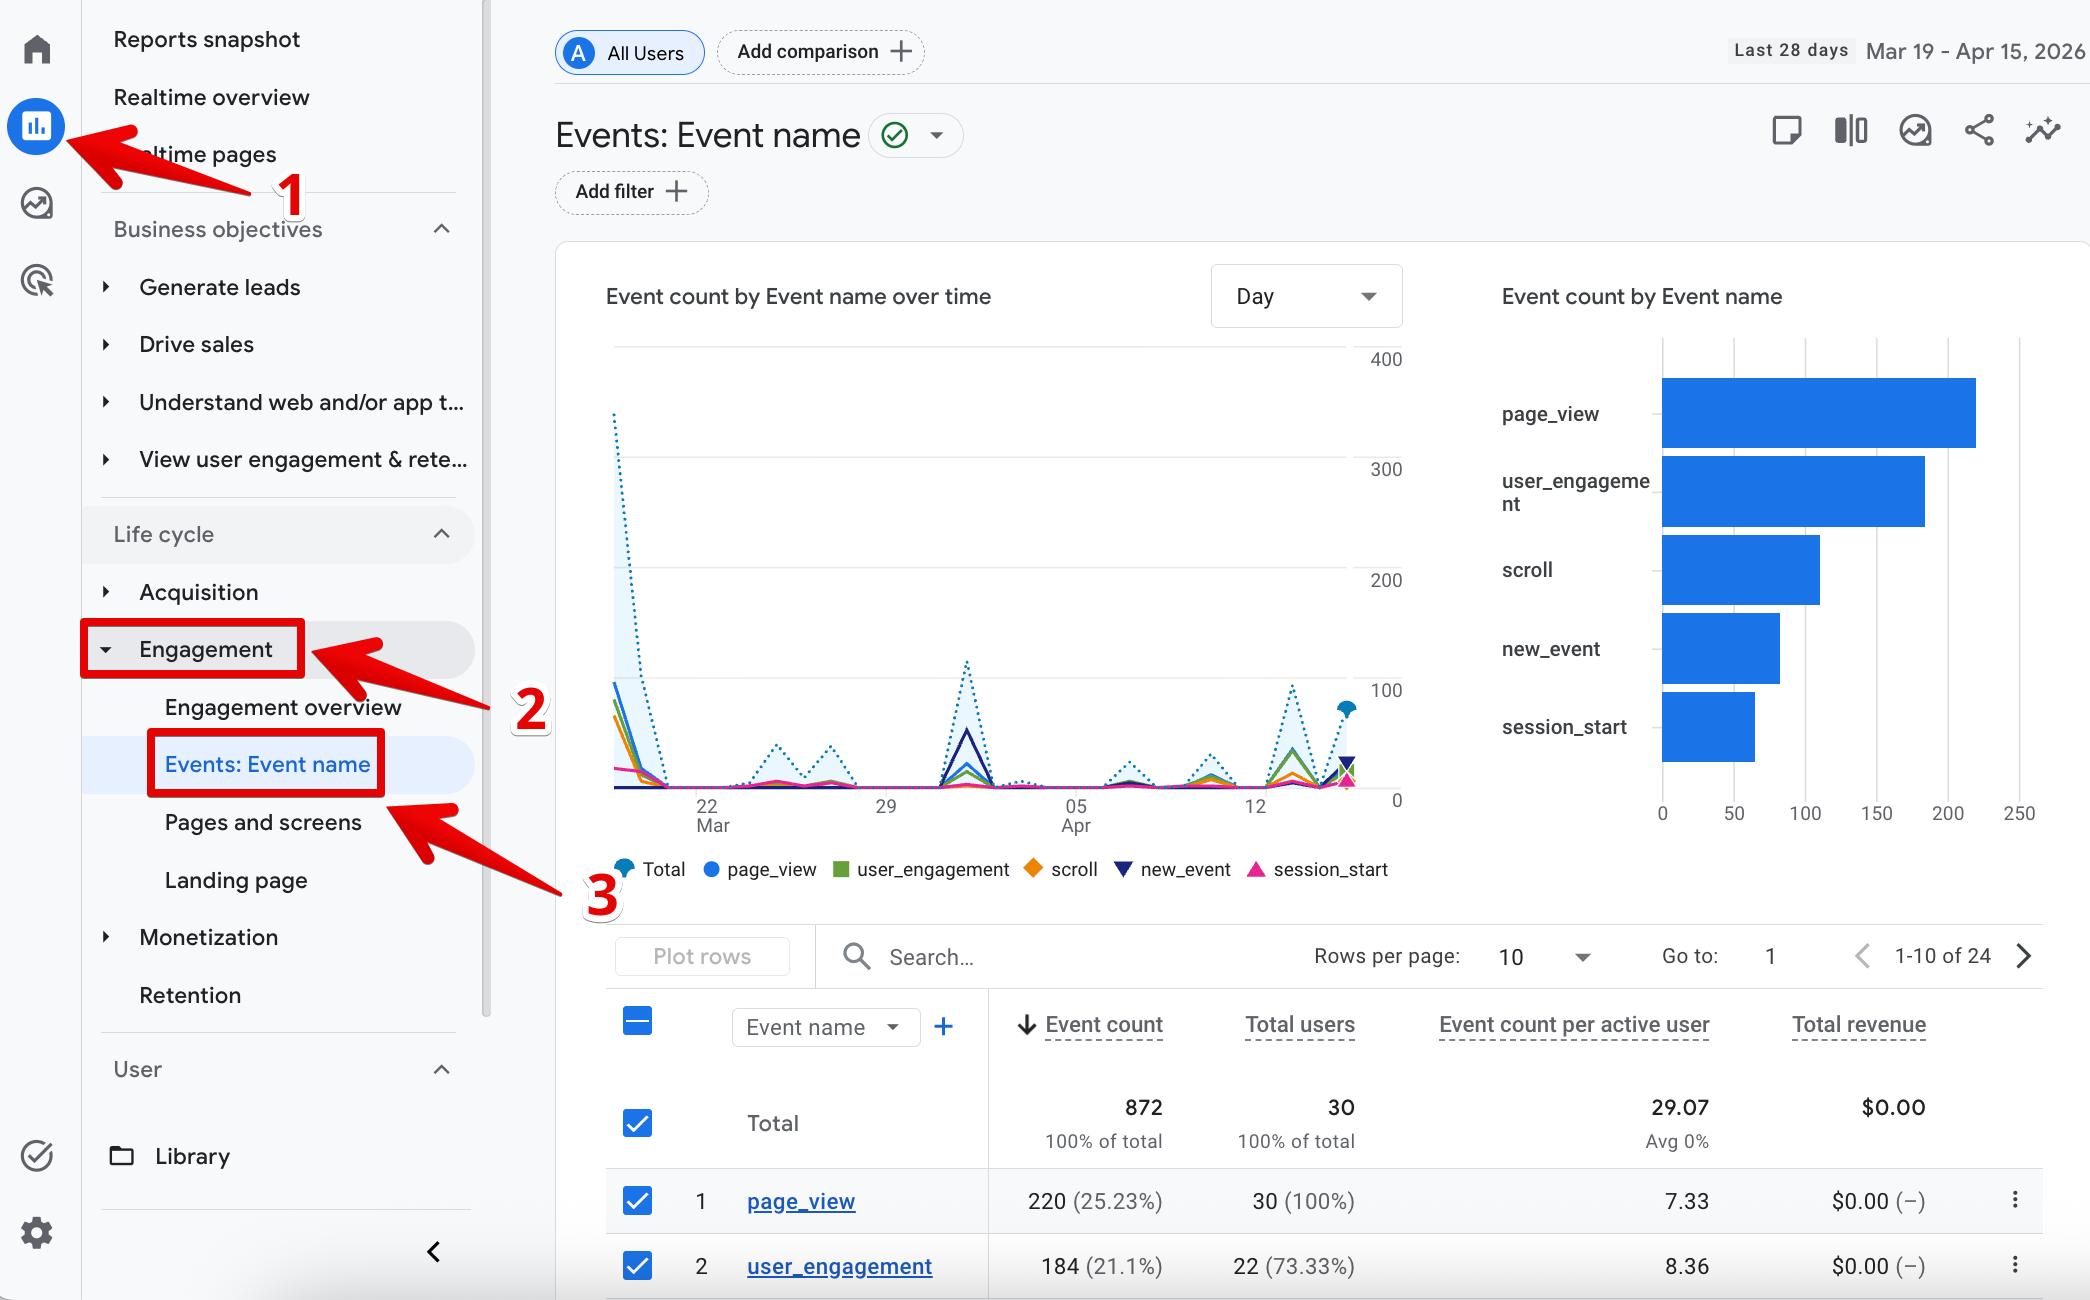Open the Rows per page dropdown
Image resolution: width=2090 pixels, height=1300 pixels.
click(x=1544, y=957)
